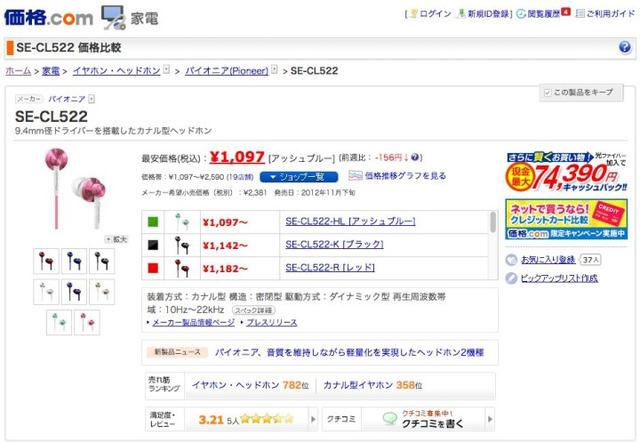Go to 家電 breadcrumb link

pos(51,71)
